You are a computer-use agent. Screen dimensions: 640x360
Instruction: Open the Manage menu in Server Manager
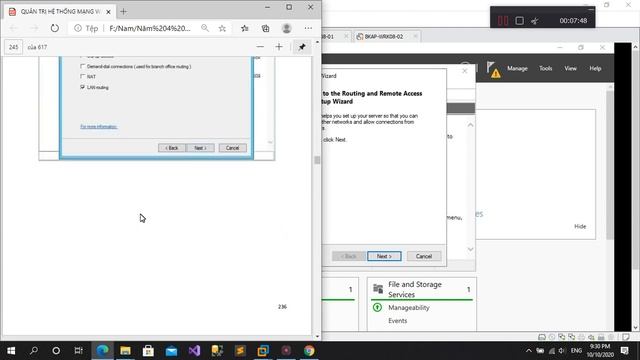[x=517, y=69]
